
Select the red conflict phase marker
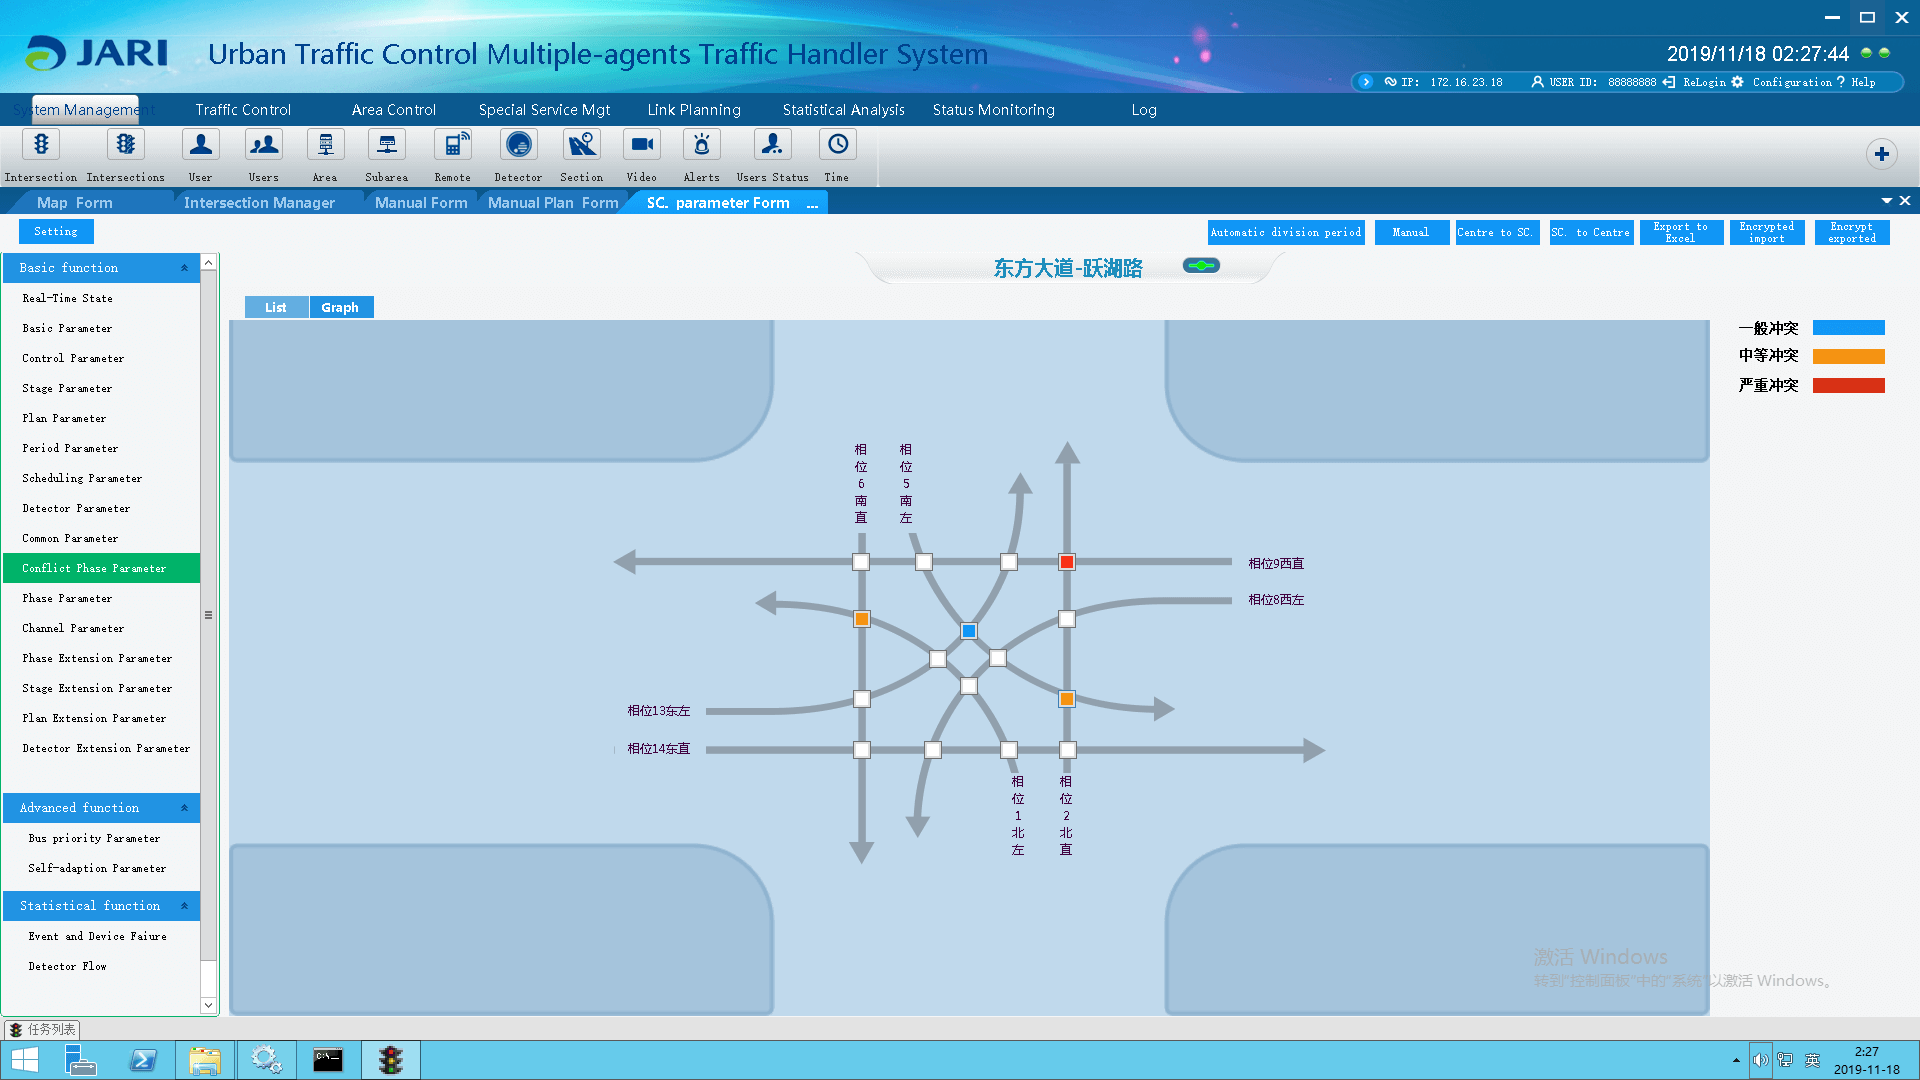(x=1068, y=562)
